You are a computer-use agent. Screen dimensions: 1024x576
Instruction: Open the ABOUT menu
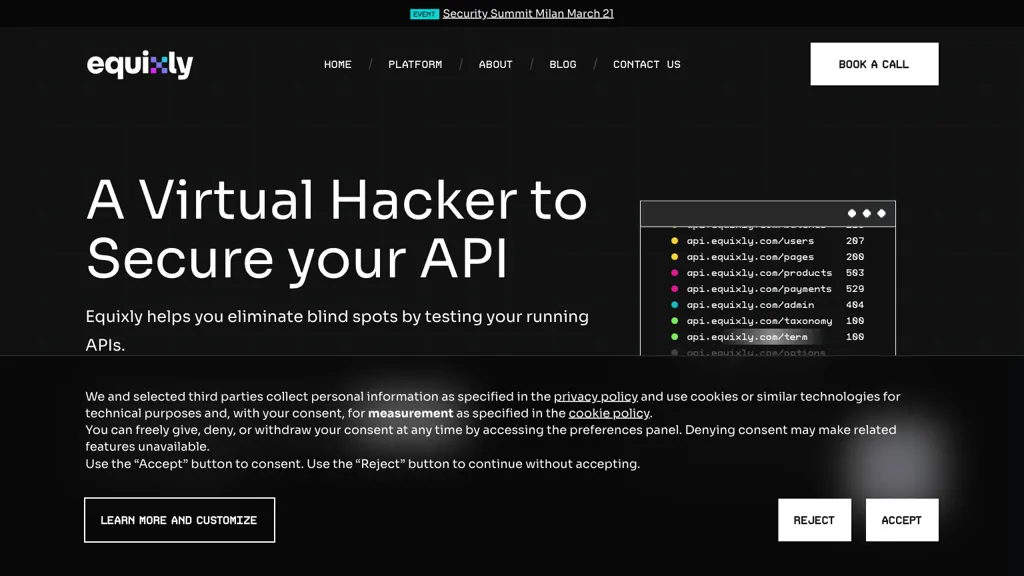[x=495, y=64]
